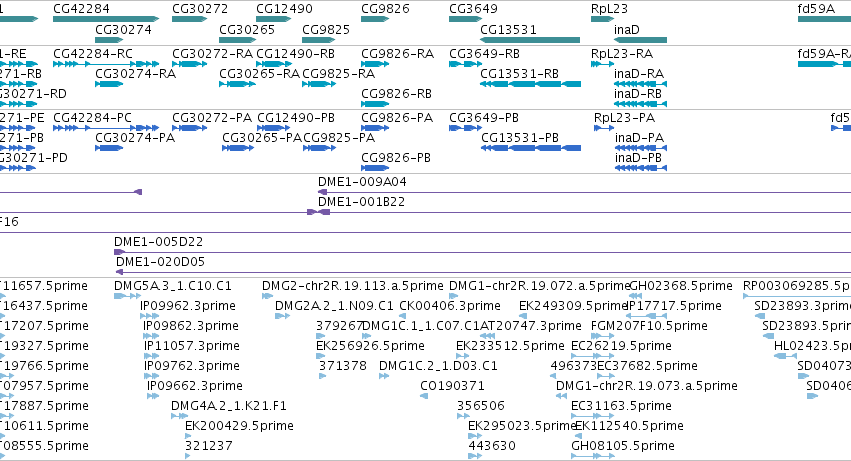The height and width of the screenshot is (461, 851).
Task: Select EST 443630 label
Action: tap(492, 446)
